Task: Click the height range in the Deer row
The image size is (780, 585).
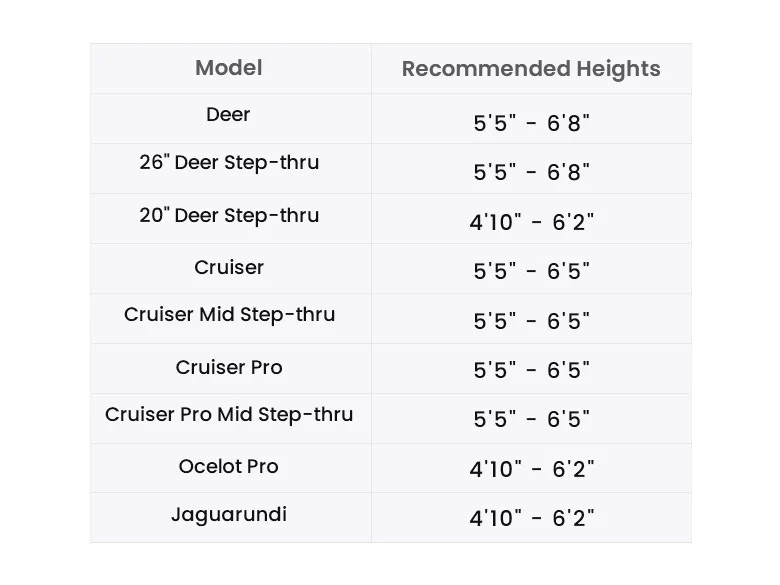Action: click(531, 123)
